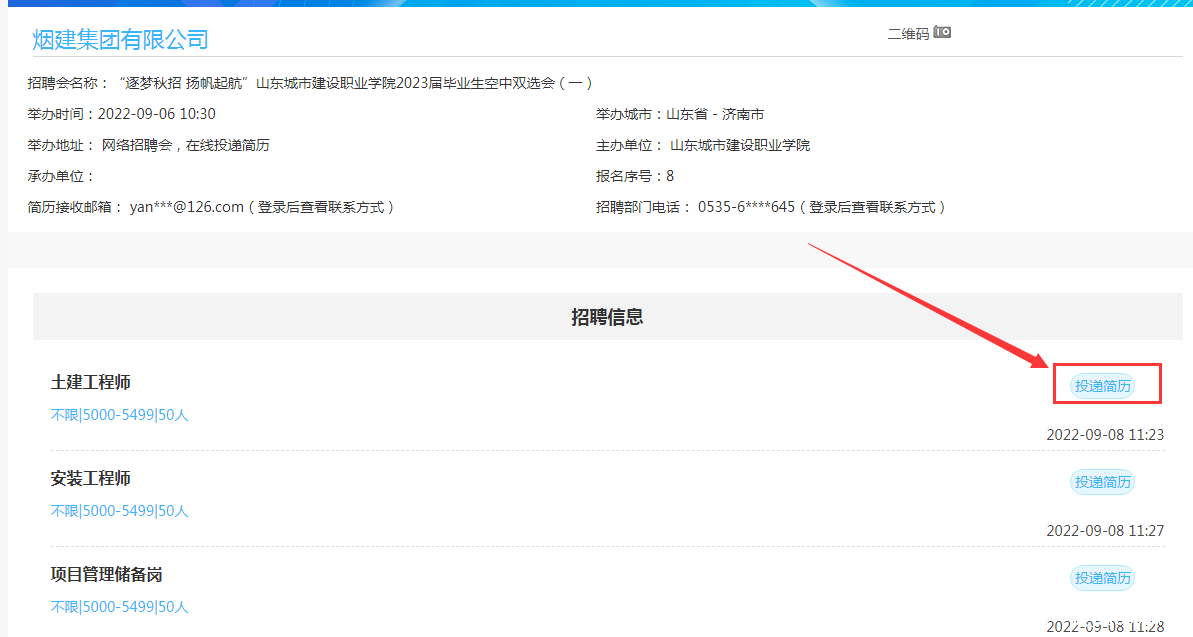Open the 安装工程师 job listing
The height and width of the screenshot is (637, 1193).
(91, 478)
